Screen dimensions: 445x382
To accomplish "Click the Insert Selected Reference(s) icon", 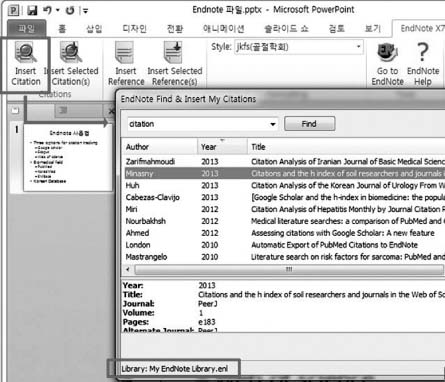I will [173, 52].
